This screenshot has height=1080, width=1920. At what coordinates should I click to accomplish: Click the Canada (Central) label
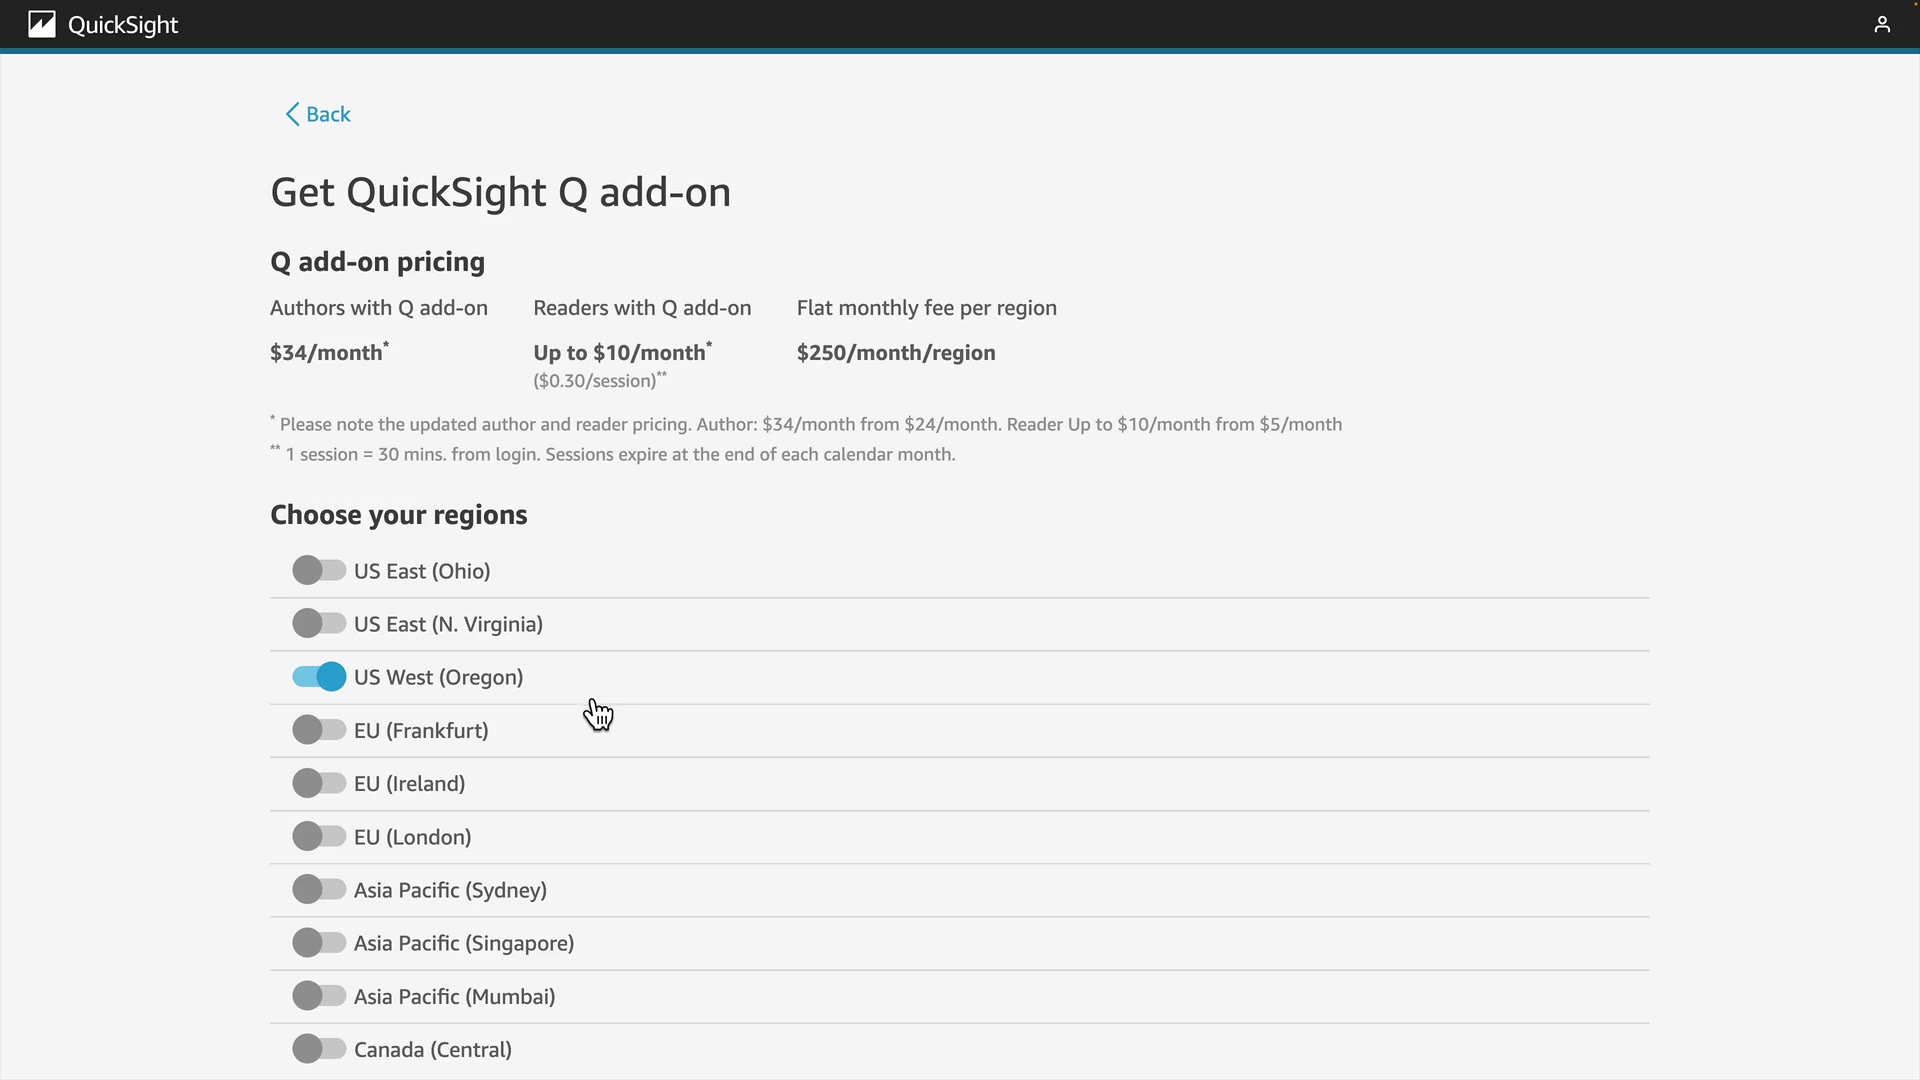tap(432, 1050)
